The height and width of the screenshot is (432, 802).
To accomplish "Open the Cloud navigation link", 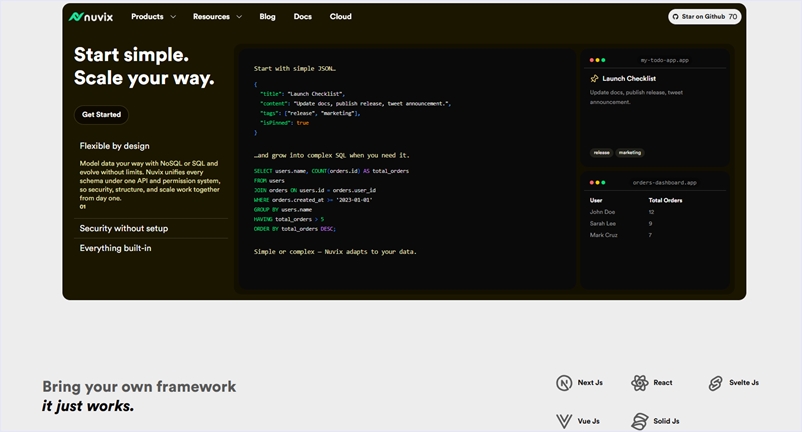I will 340,17.
